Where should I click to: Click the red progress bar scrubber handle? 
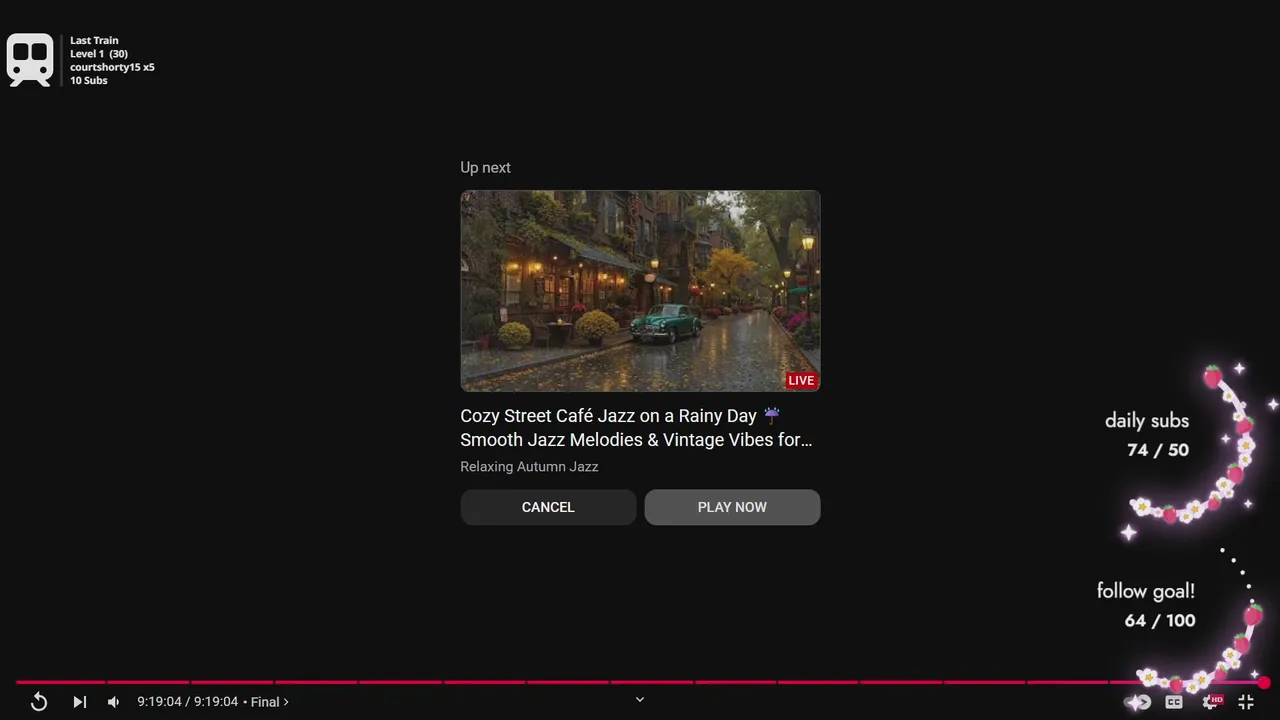click(x=1264, y=683)
